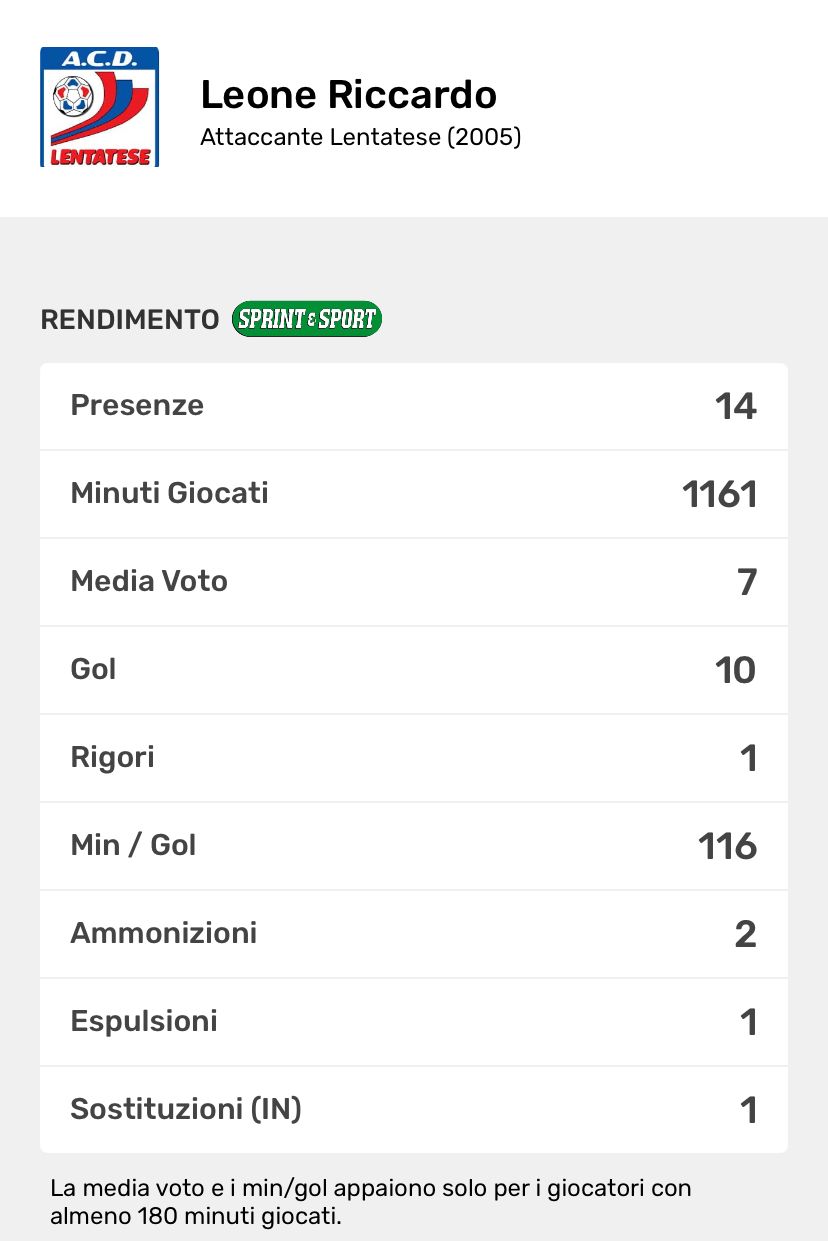
Task: Select the Rigori row
Action: tap(414, 758)
